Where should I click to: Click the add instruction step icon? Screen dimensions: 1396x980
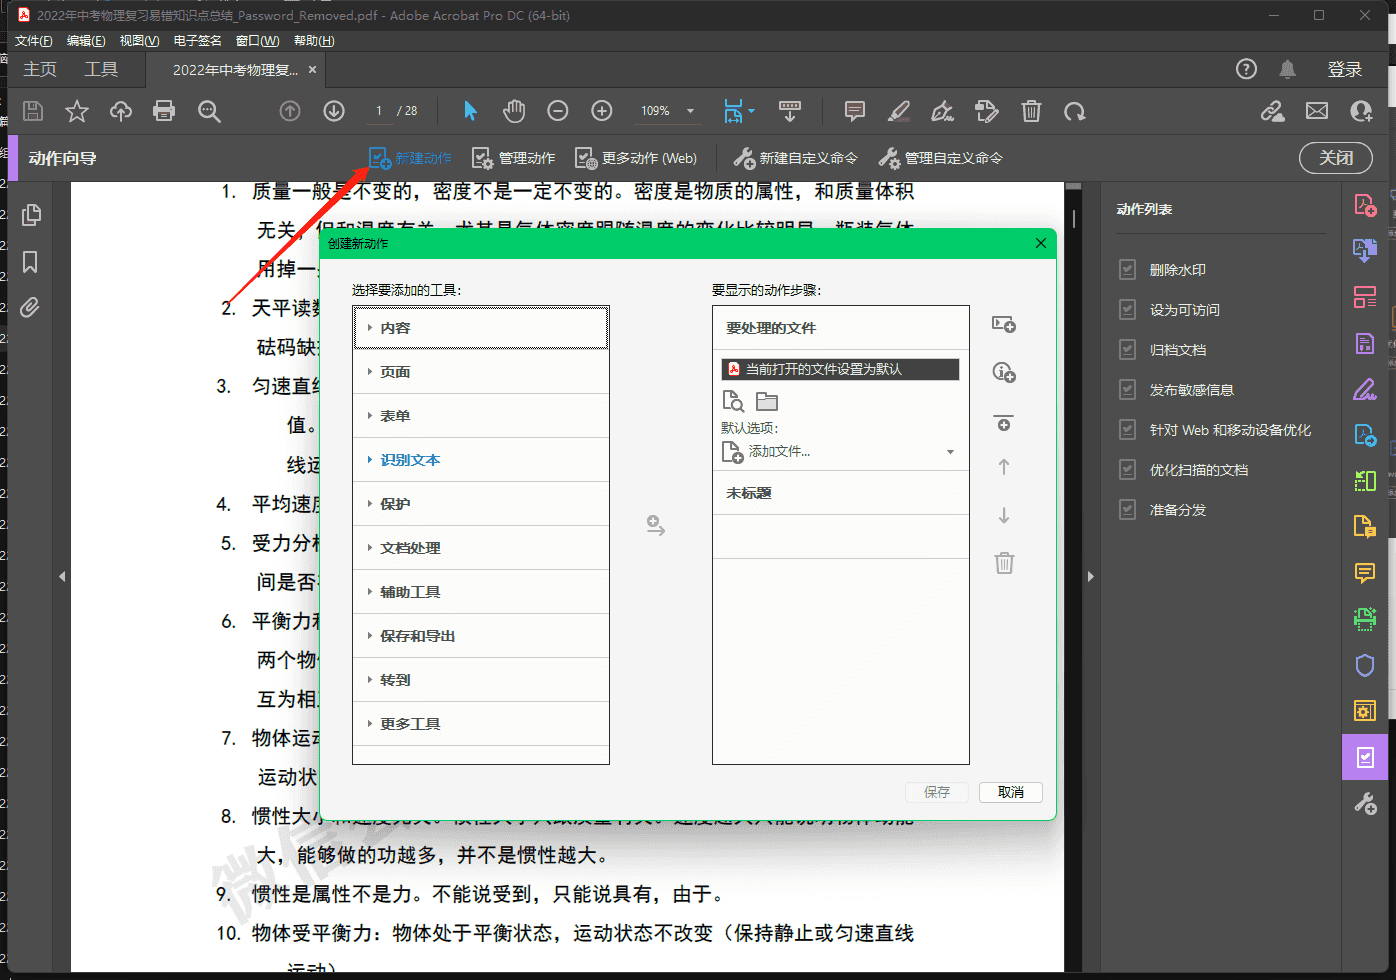(x=1004, y=372)
